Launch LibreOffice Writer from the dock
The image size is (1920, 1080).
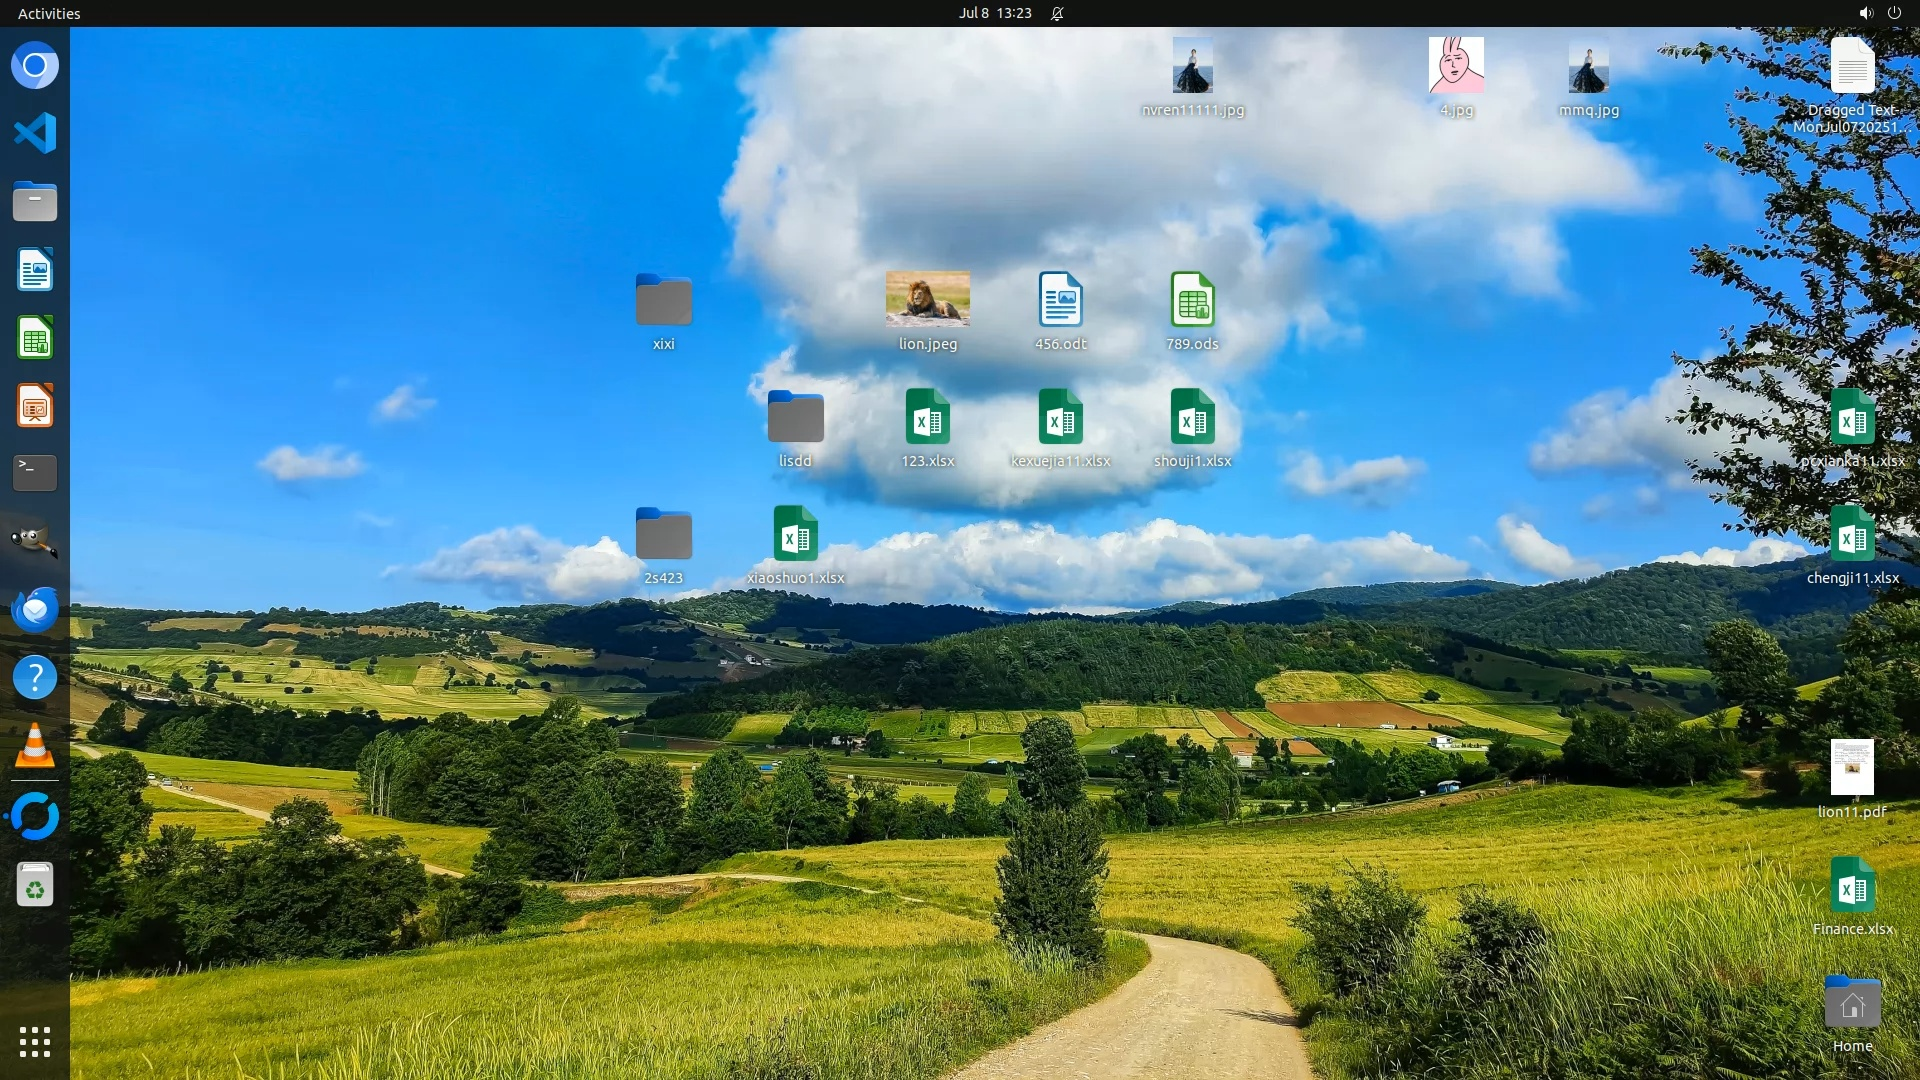click(35, 270)
